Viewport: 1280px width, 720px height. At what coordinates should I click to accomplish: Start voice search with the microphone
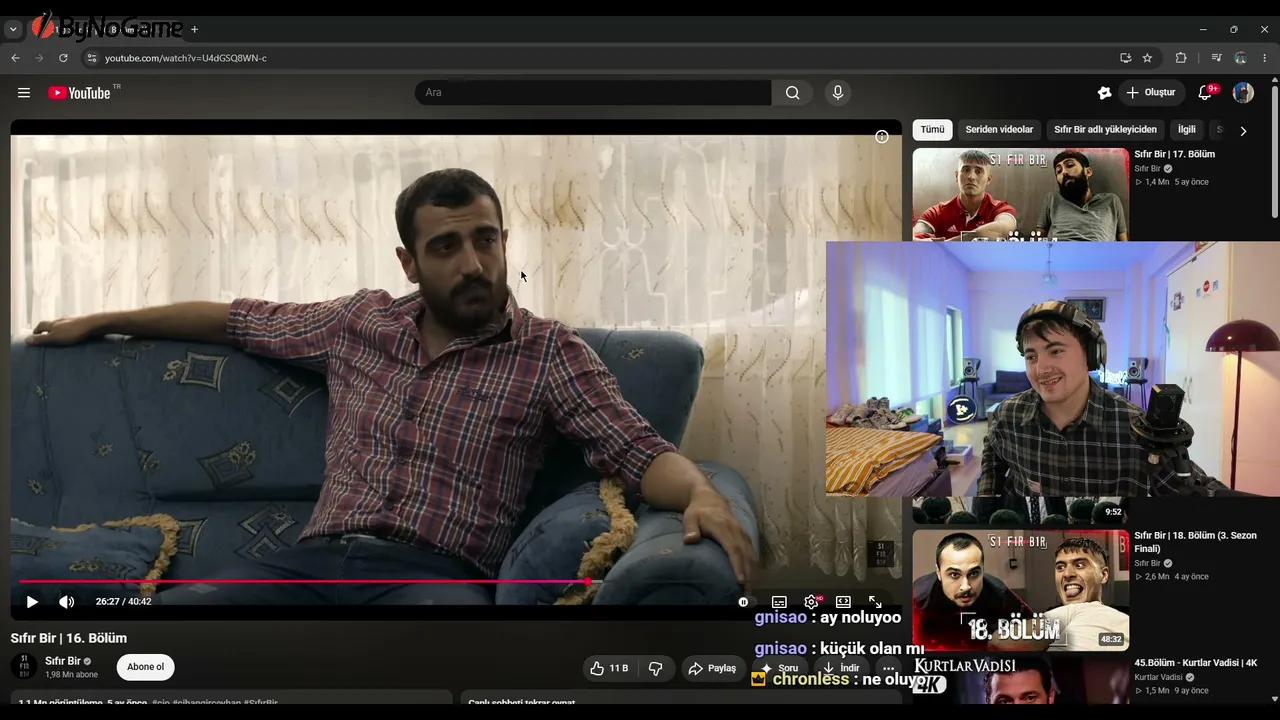[838, 93]
